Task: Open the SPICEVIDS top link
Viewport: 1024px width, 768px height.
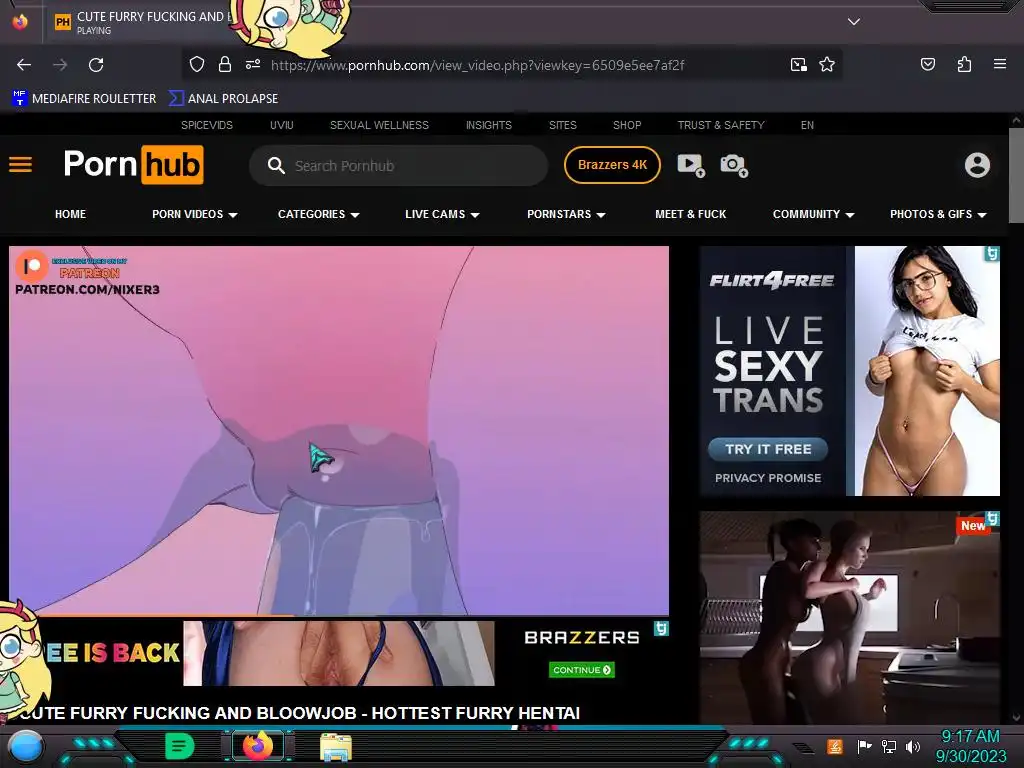Action: coord(206,125)
